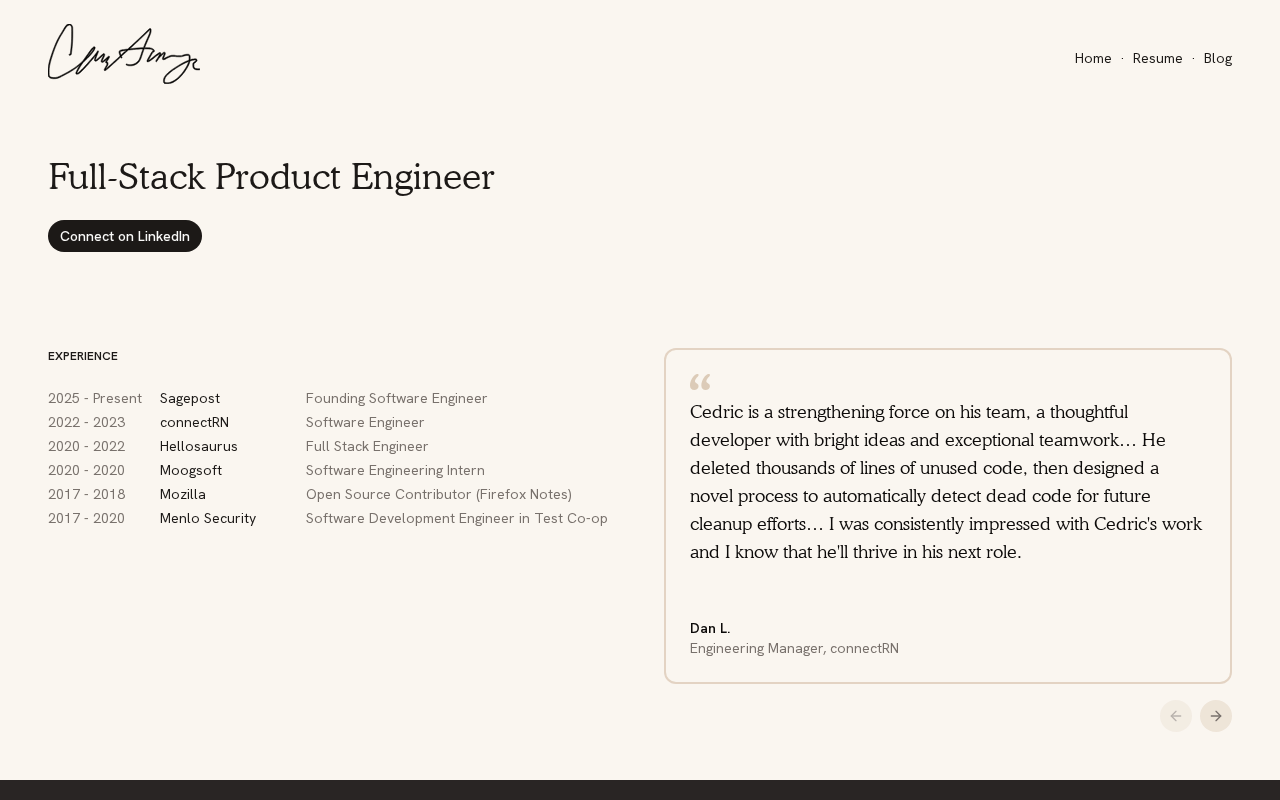Viewport: 1280px width, 800px height.
Task: Click the Menlo Security company name
Action: pos(208,518)
